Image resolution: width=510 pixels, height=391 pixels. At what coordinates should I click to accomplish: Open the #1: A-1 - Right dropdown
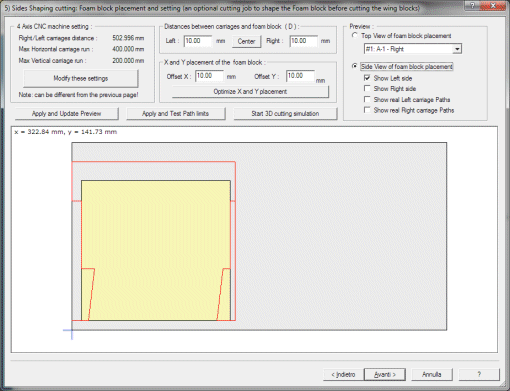(x=457, y=49)
